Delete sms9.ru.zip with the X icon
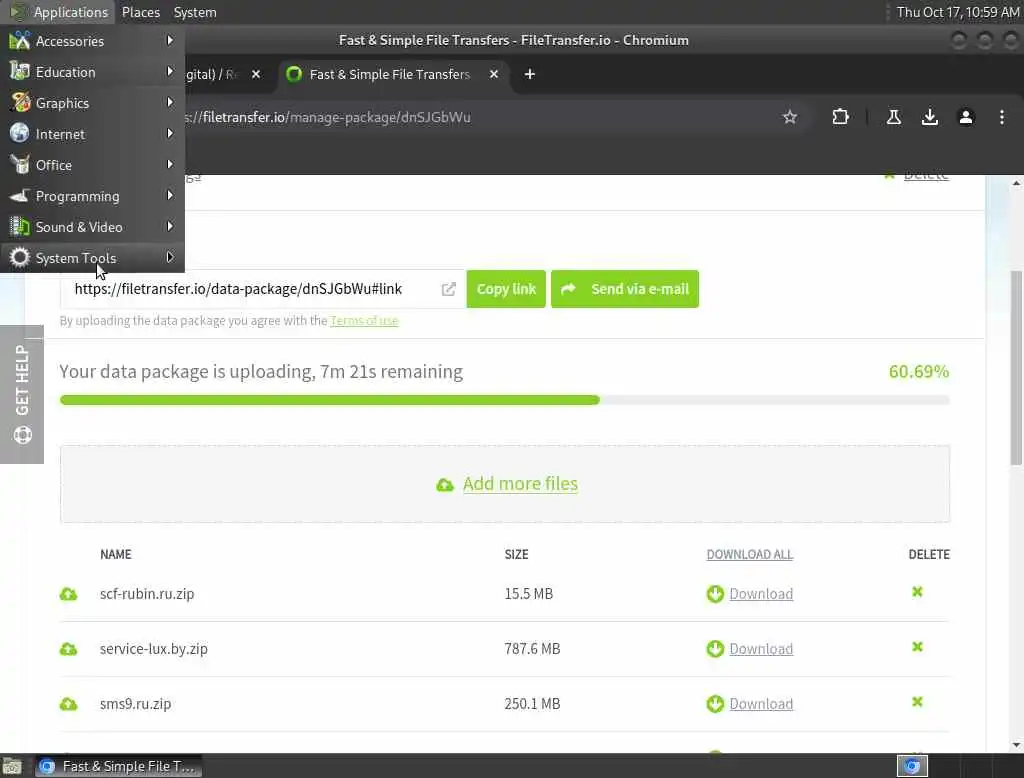 pos(917,702)
